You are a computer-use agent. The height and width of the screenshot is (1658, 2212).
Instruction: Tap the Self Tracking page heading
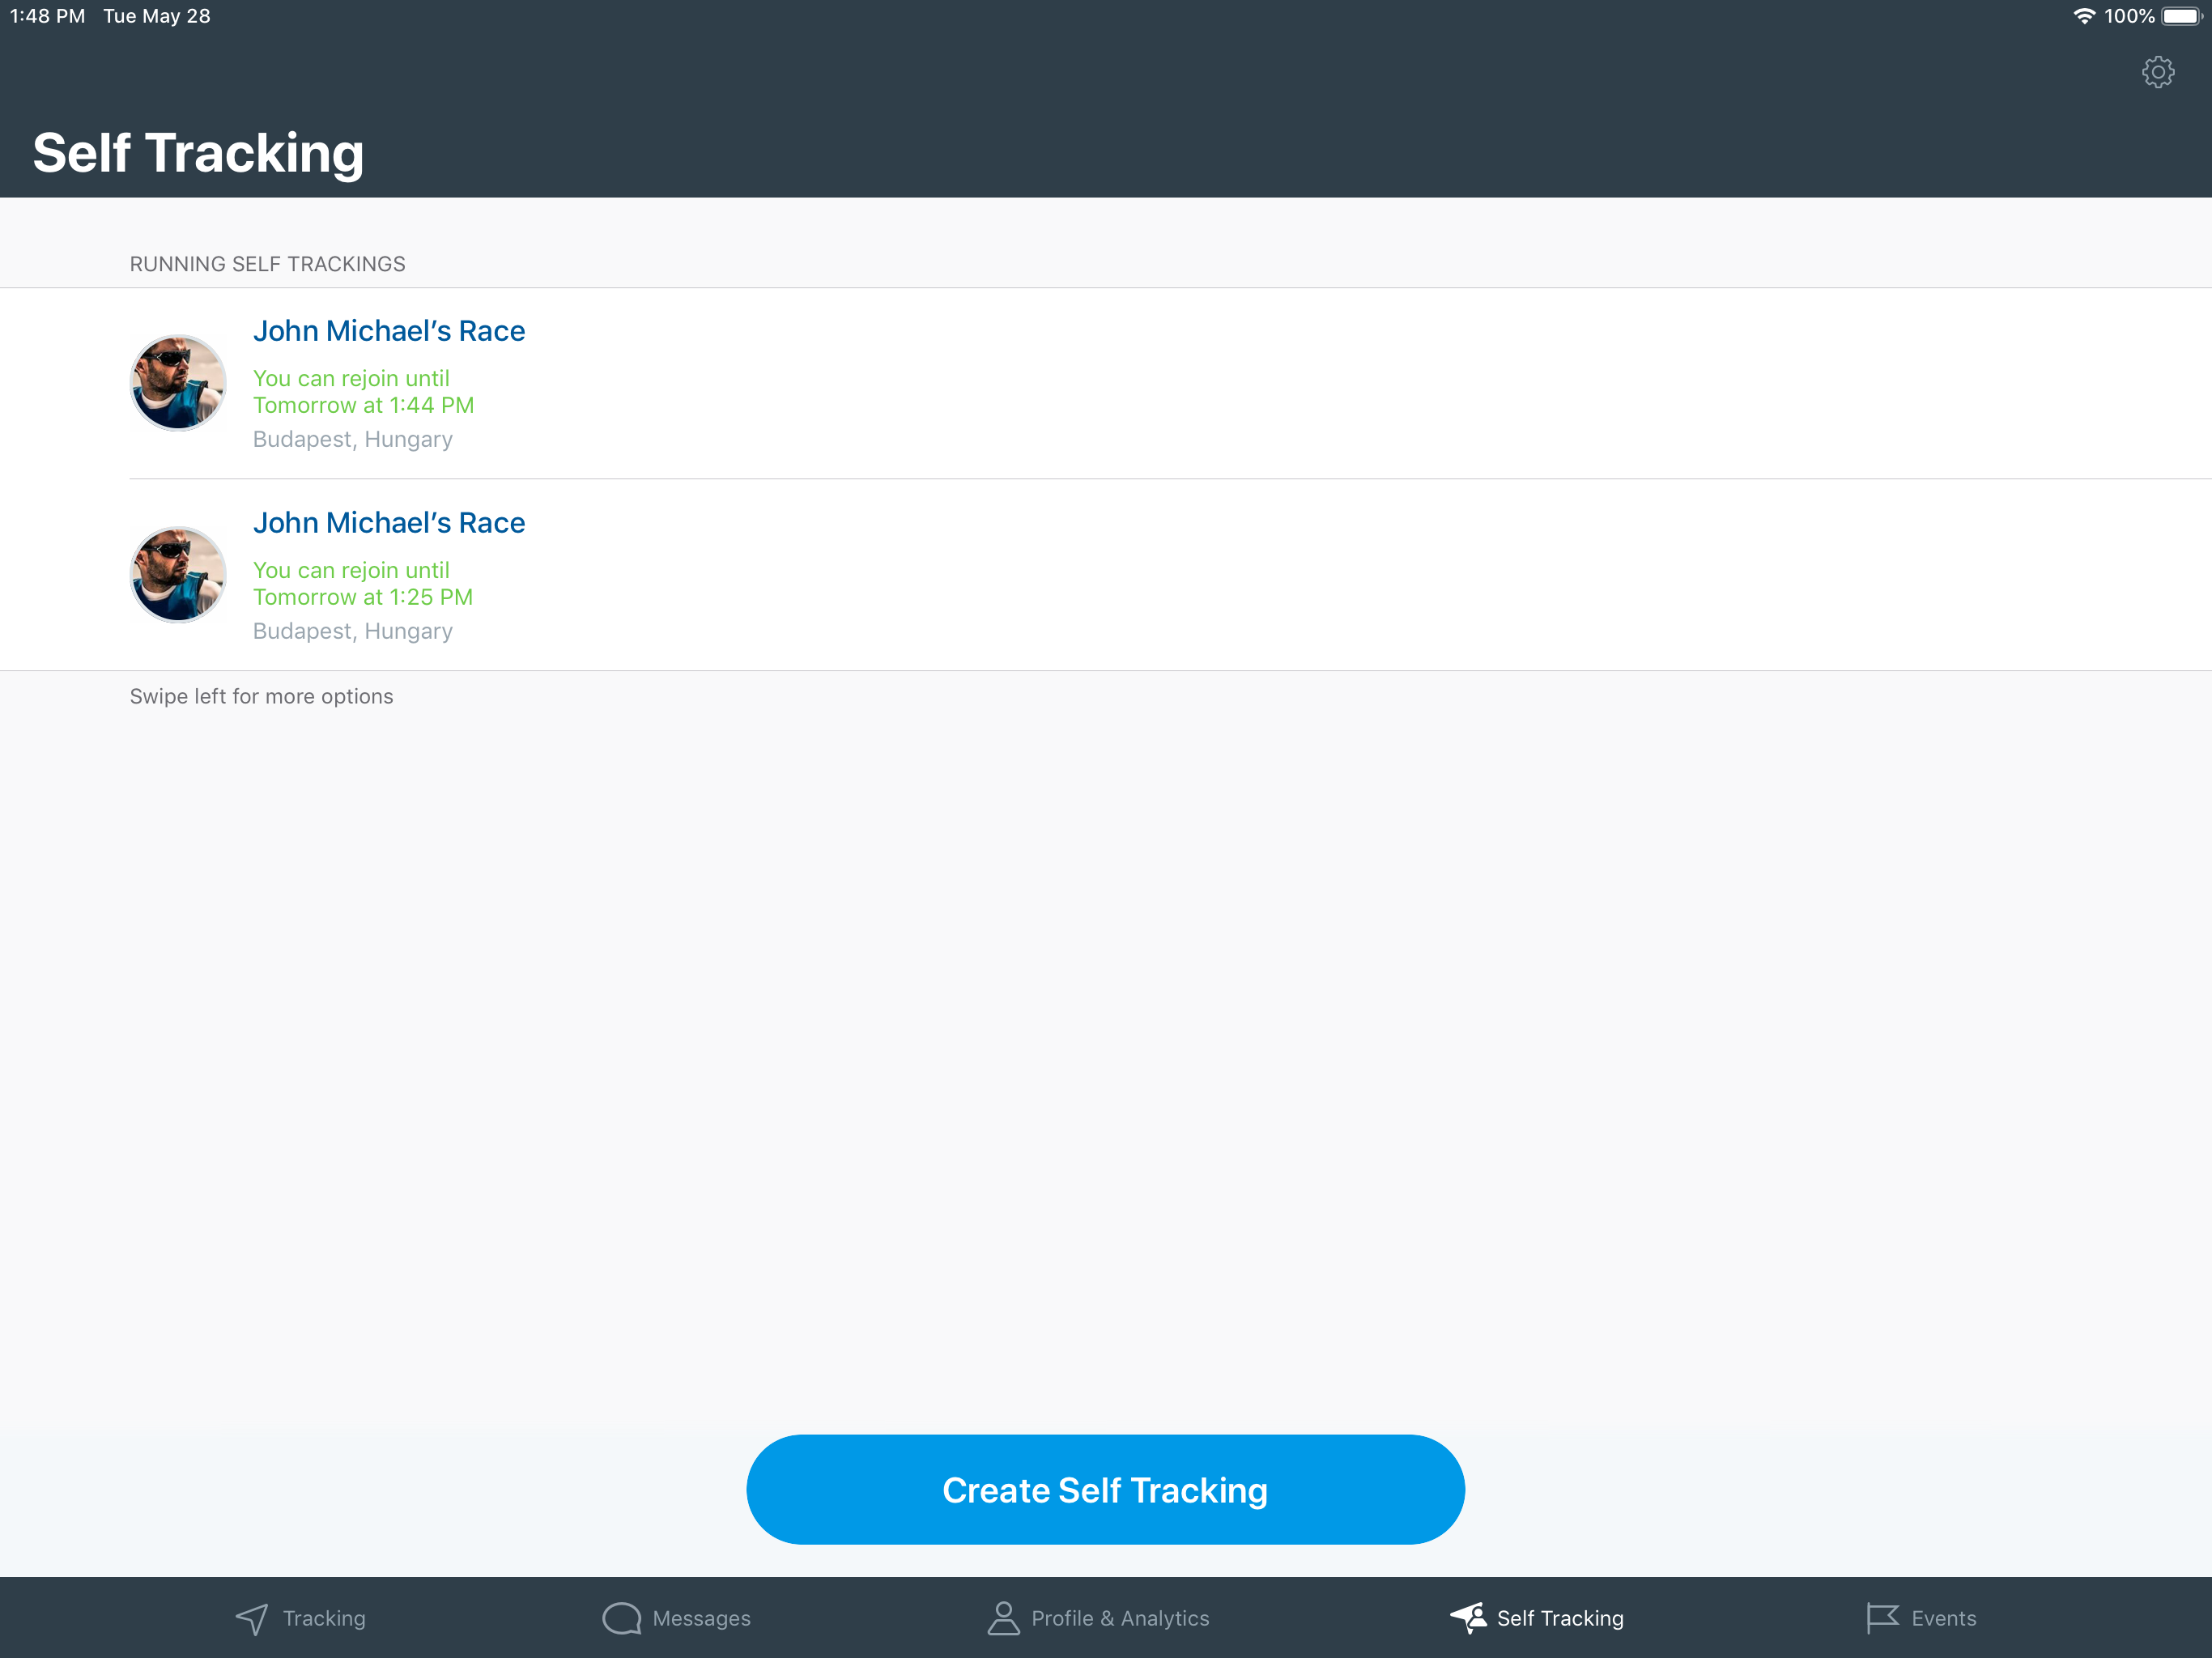click(198, 153)
